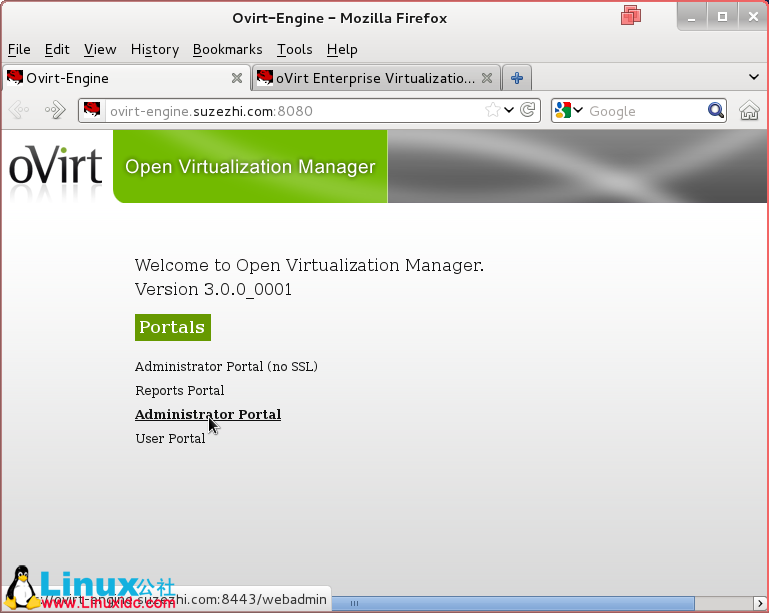769x613 pixels.
Task: Click the site favicon in the address bar
Action: pos(92,109)
